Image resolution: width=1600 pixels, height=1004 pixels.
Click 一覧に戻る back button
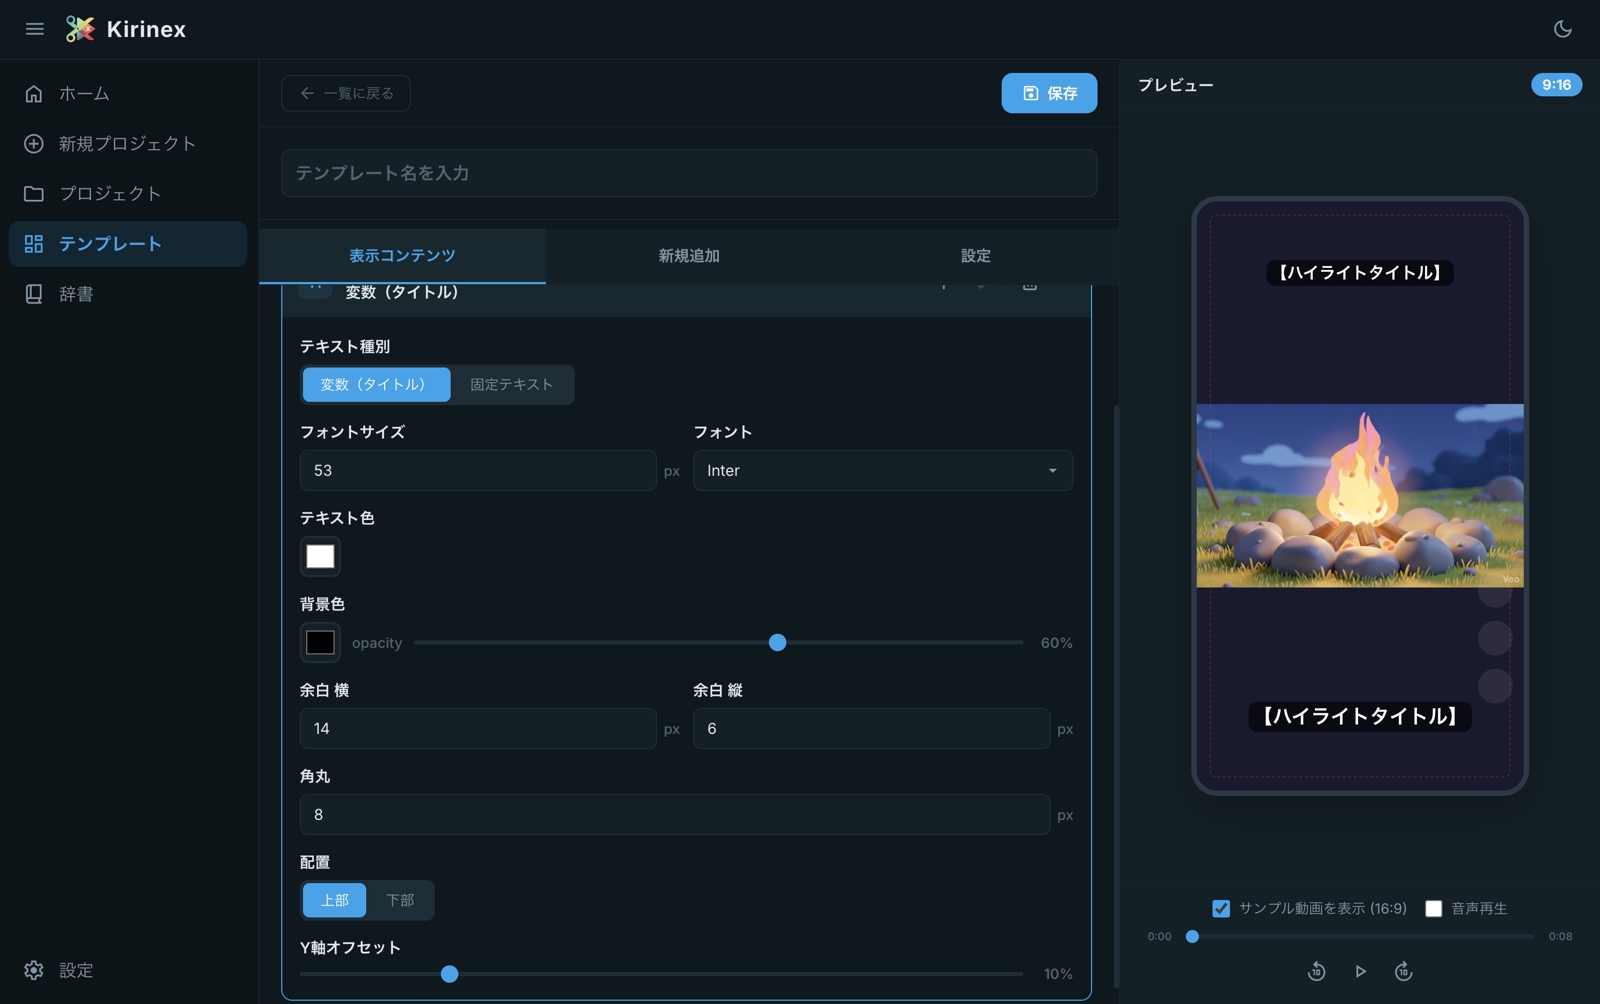[346, 93]
